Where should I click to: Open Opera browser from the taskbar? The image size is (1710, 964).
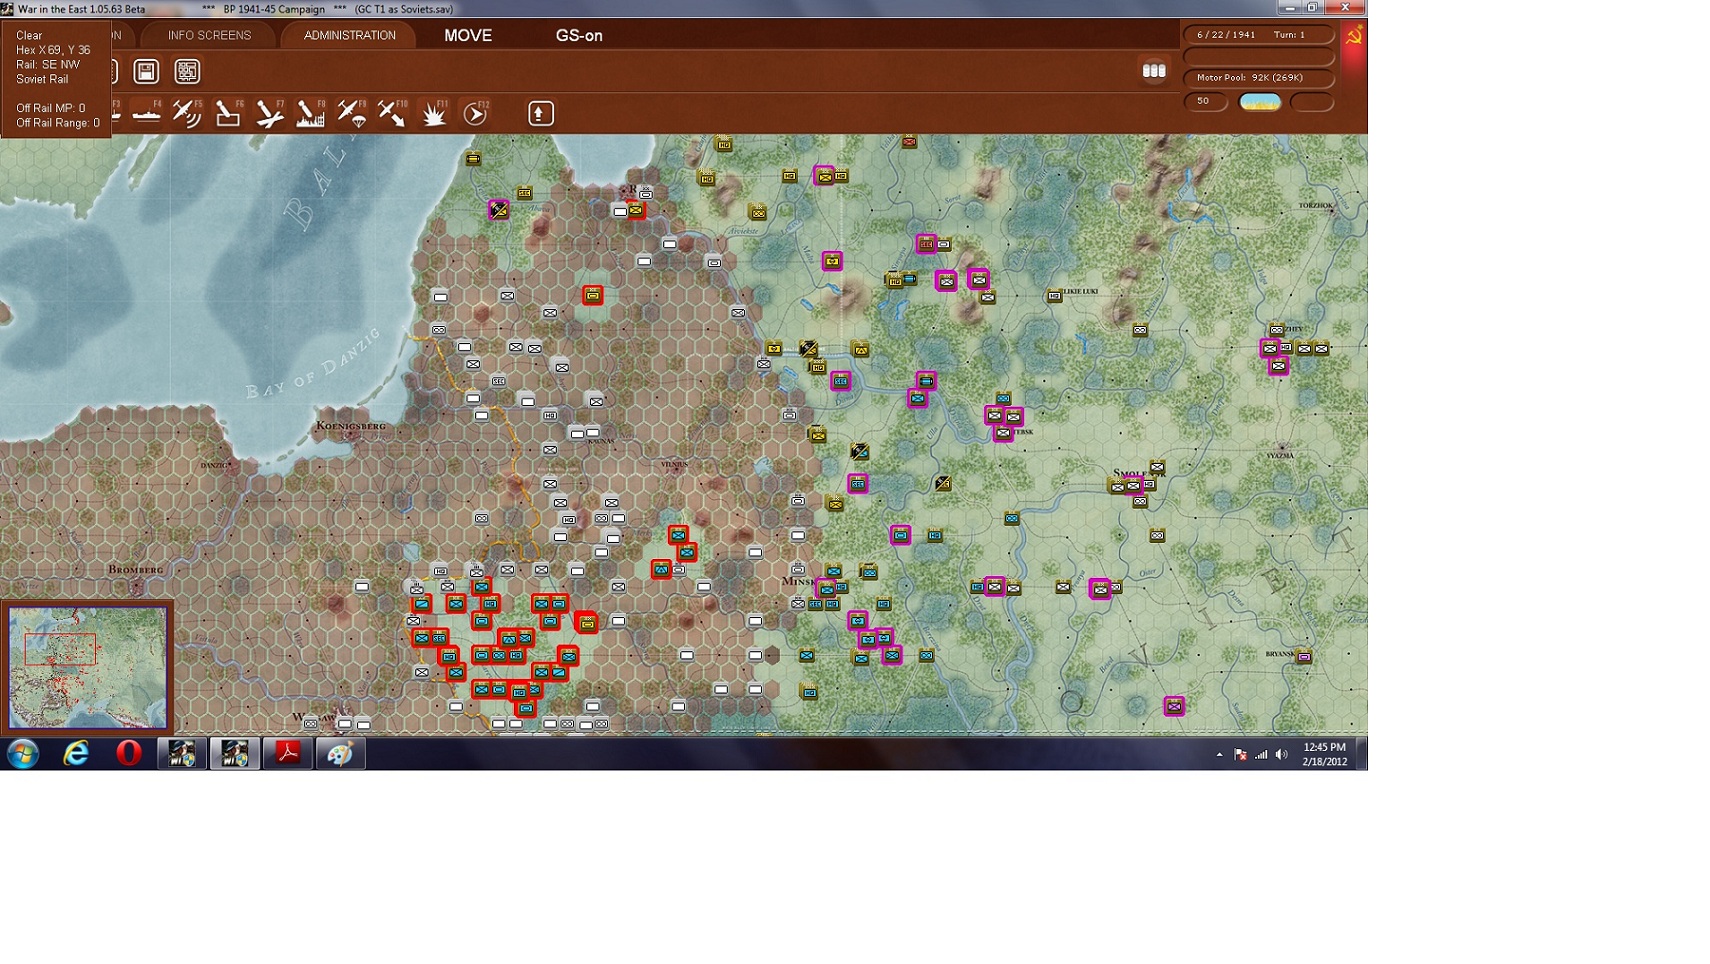[129, 753]
